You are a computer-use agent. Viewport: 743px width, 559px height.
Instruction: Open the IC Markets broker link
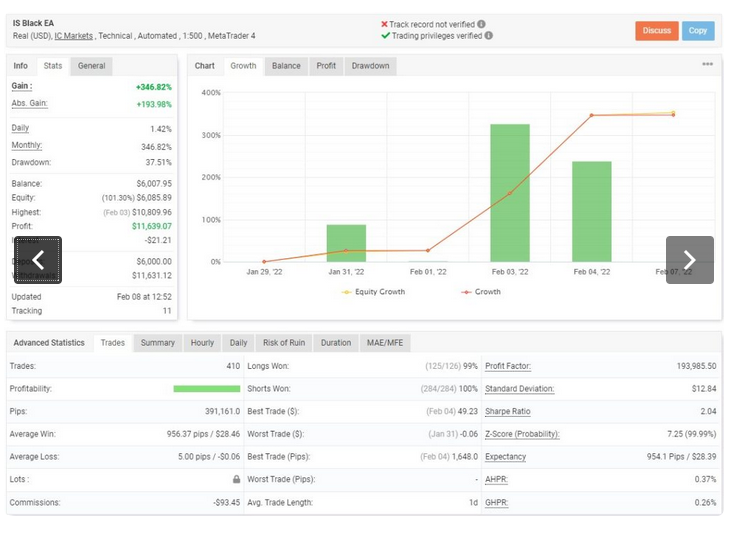[73, 36]
